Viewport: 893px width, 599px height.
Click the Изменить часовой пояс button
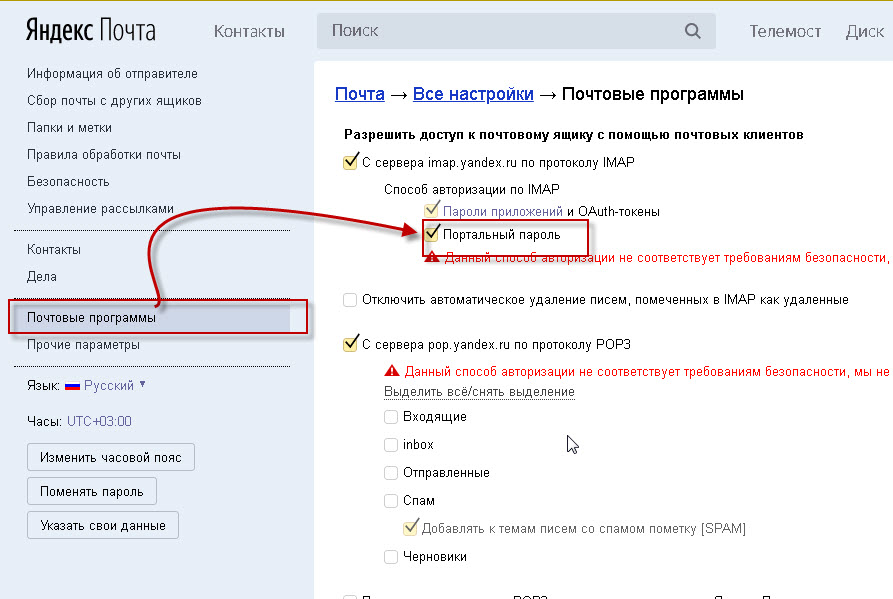tap(110, 457)
